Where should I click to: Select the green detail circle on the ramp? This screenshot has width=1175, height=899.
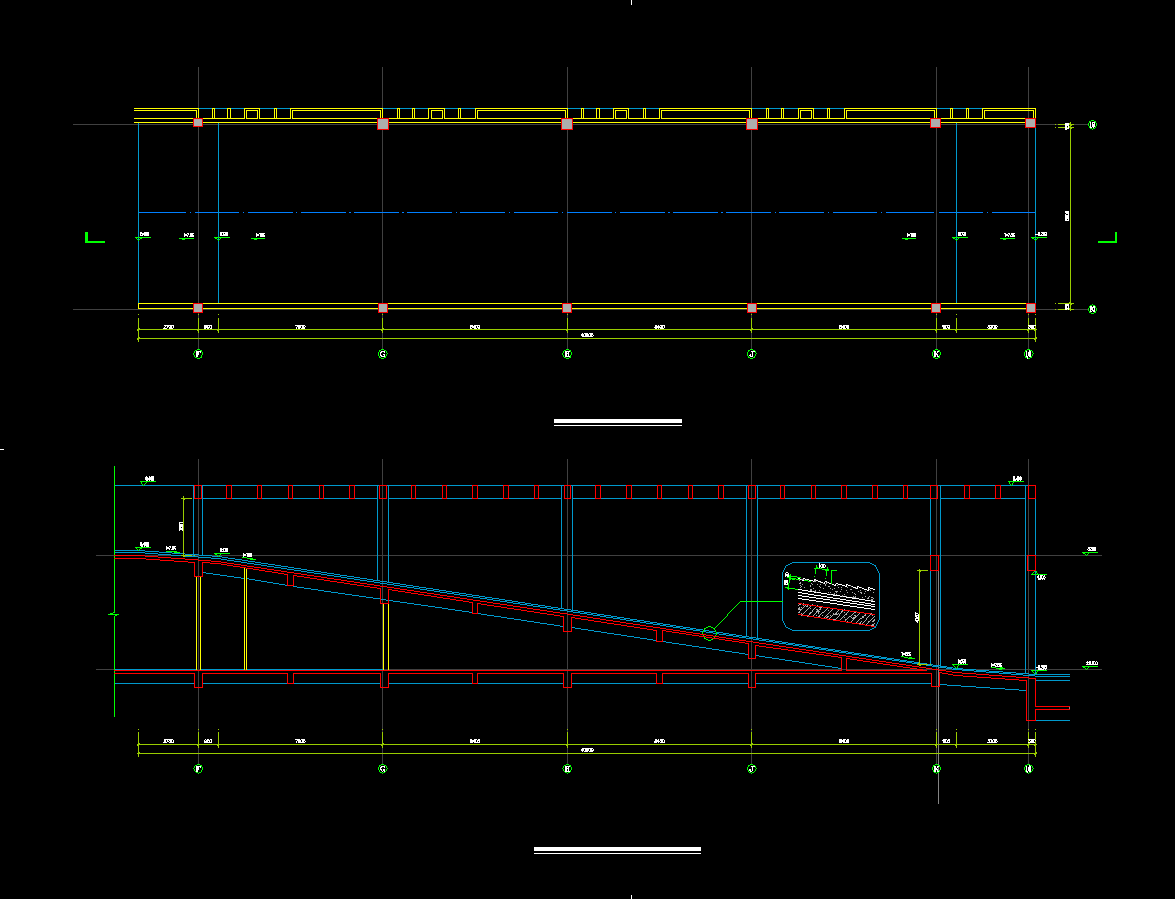710,633
